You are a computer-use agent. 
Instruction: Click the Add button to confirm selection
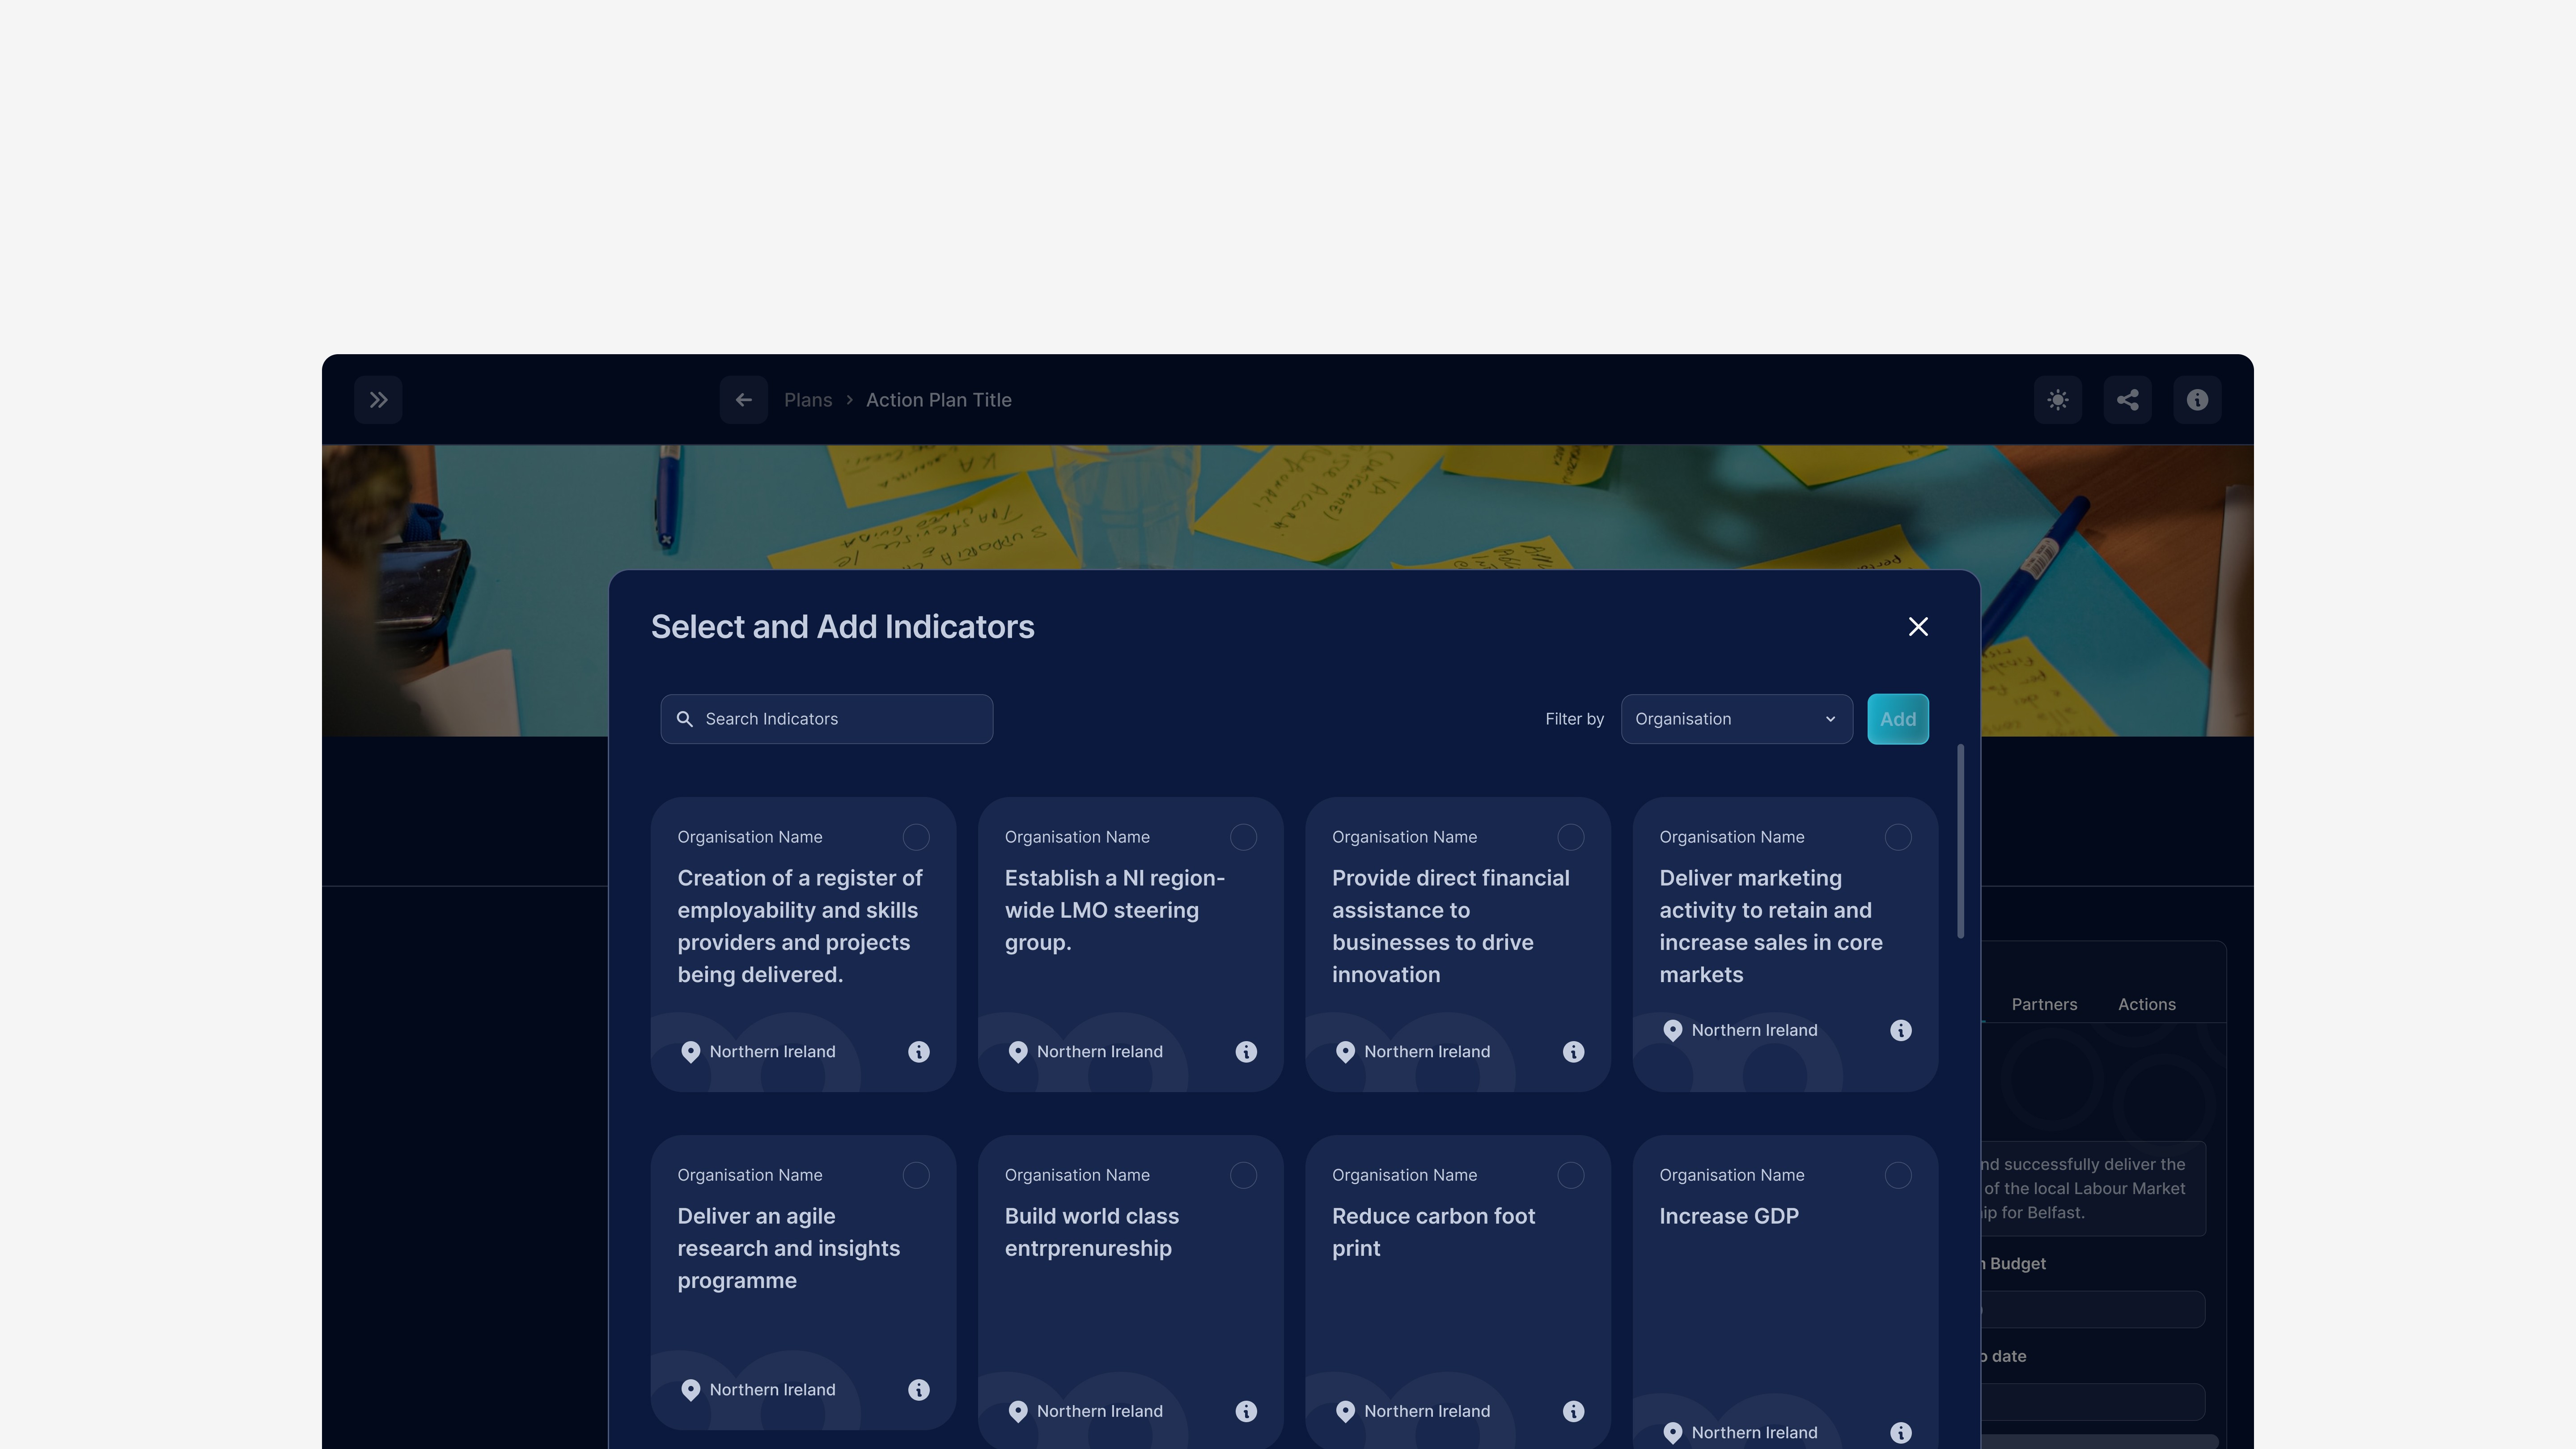[1897, 718]
